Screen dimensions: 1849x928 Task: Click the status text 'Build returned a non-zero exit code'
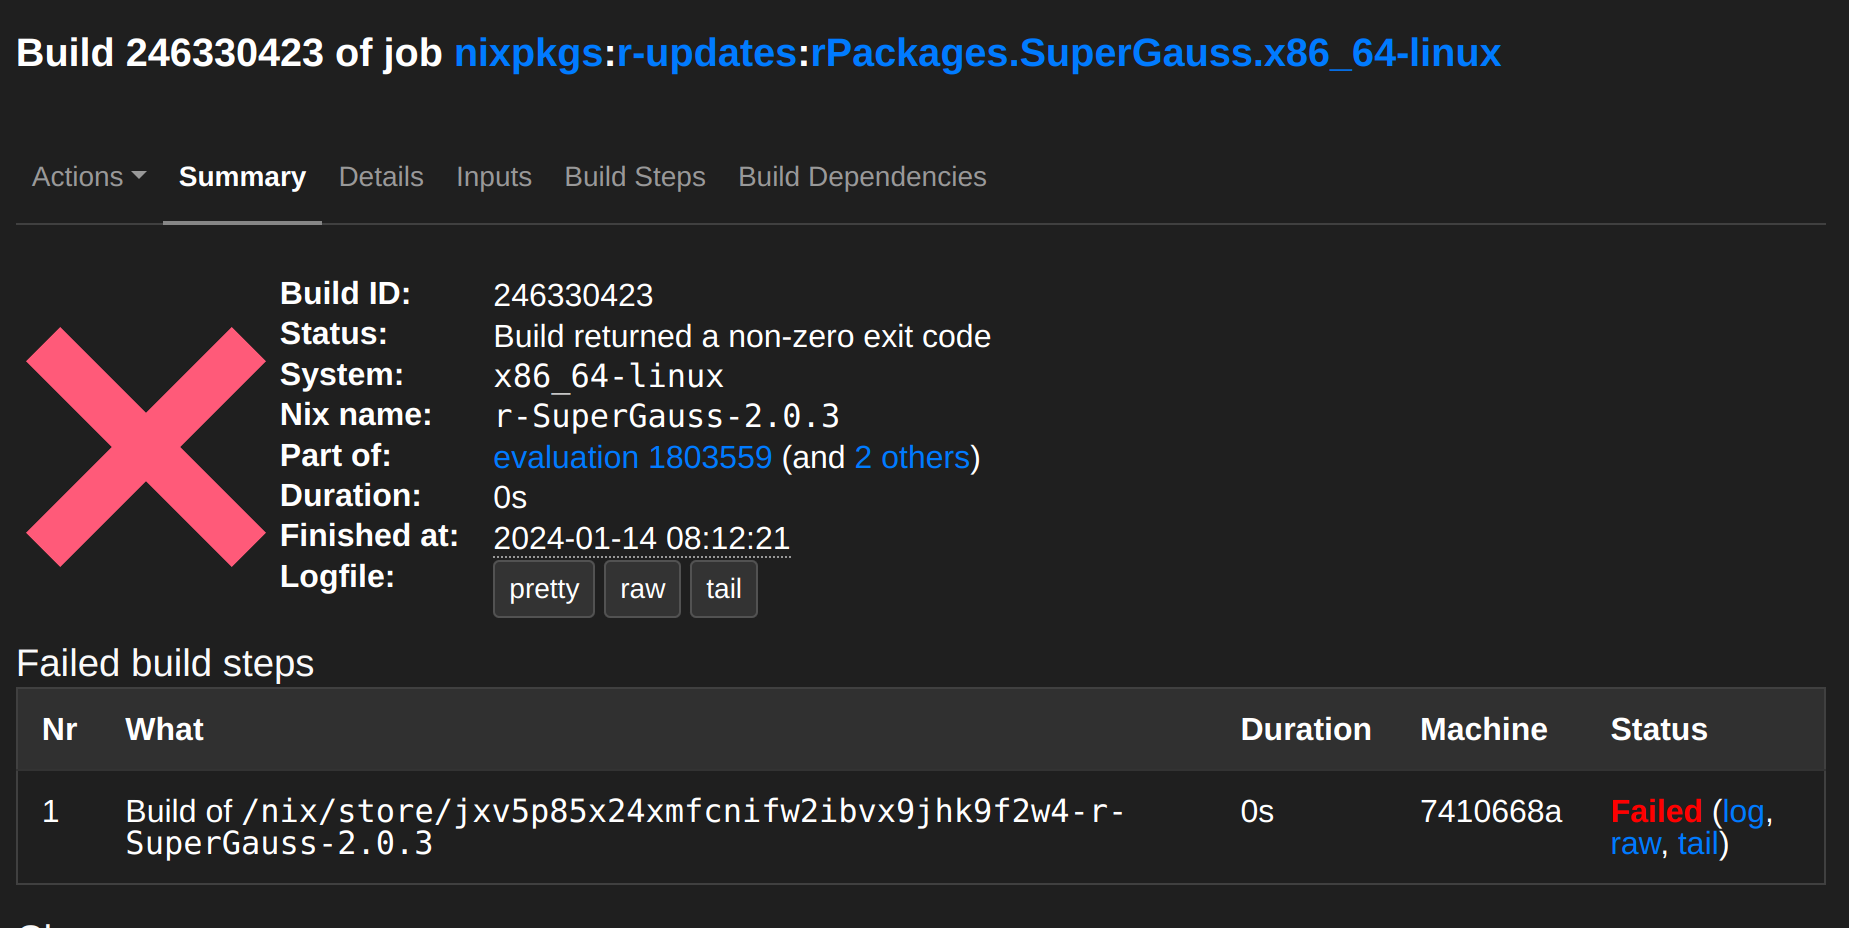(742, 336)
